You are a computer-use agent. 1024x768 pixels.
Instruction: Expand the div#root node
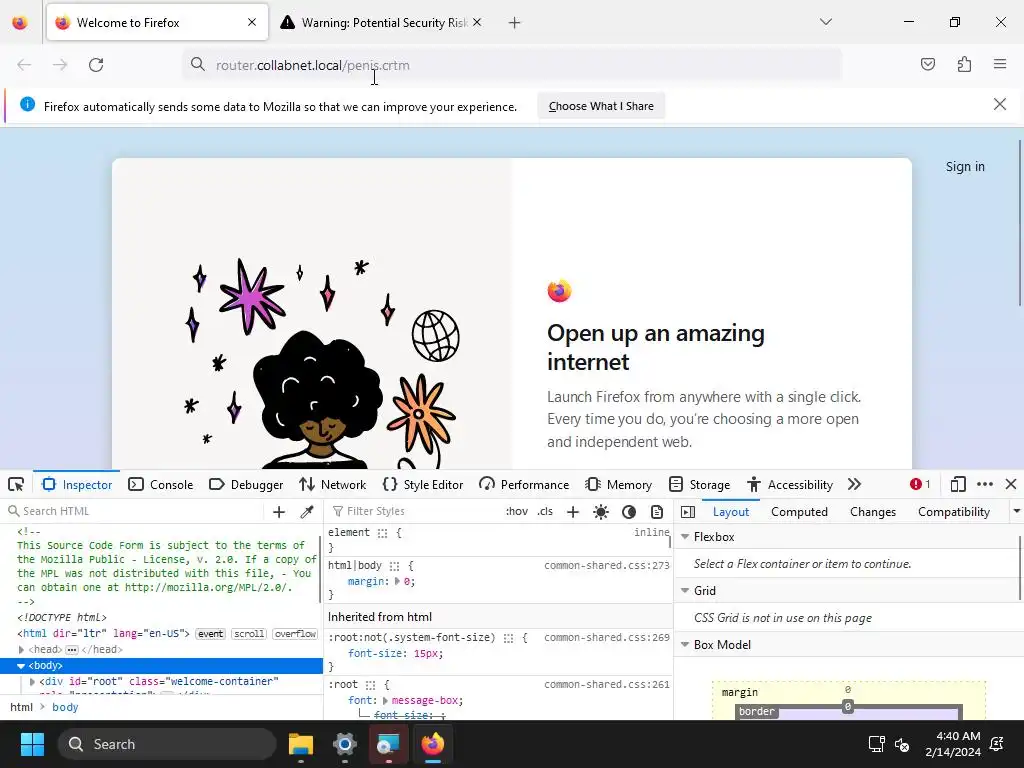32,681
